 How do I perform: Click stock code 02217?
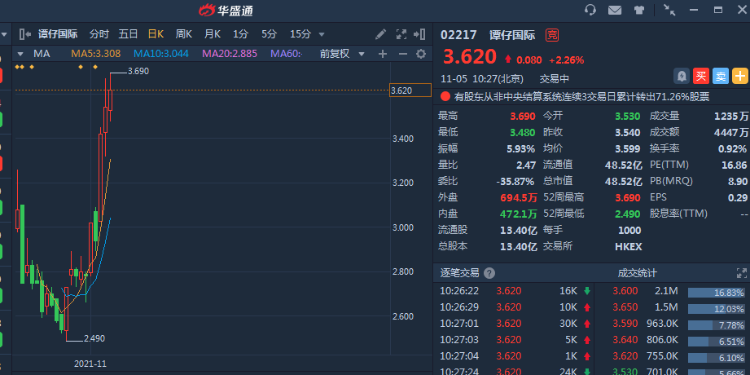[459, 34]
